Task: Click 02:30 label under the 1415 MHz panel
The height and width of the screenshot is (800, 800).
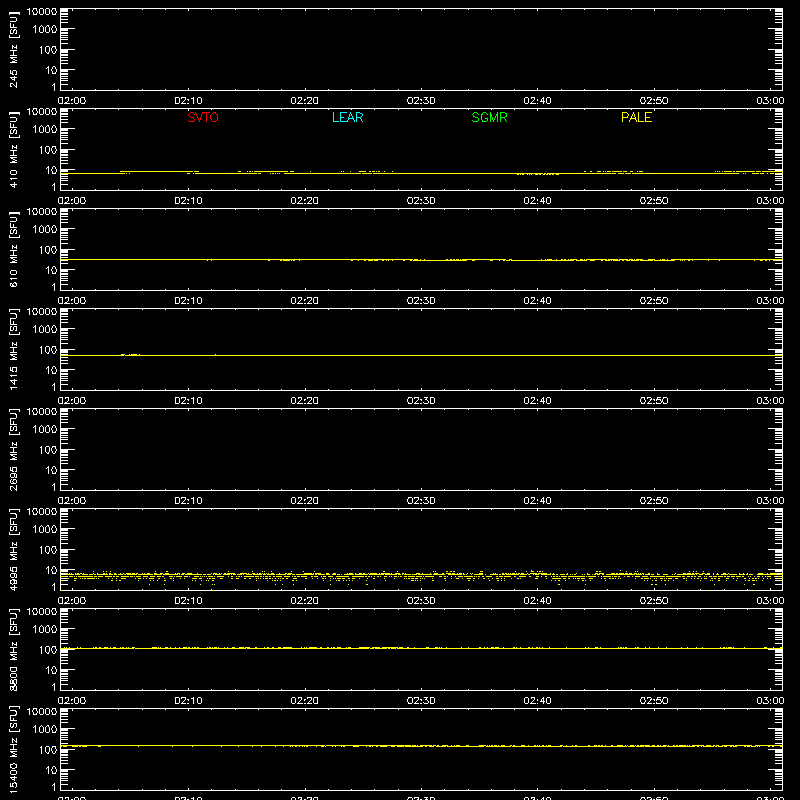Action: 421,401
